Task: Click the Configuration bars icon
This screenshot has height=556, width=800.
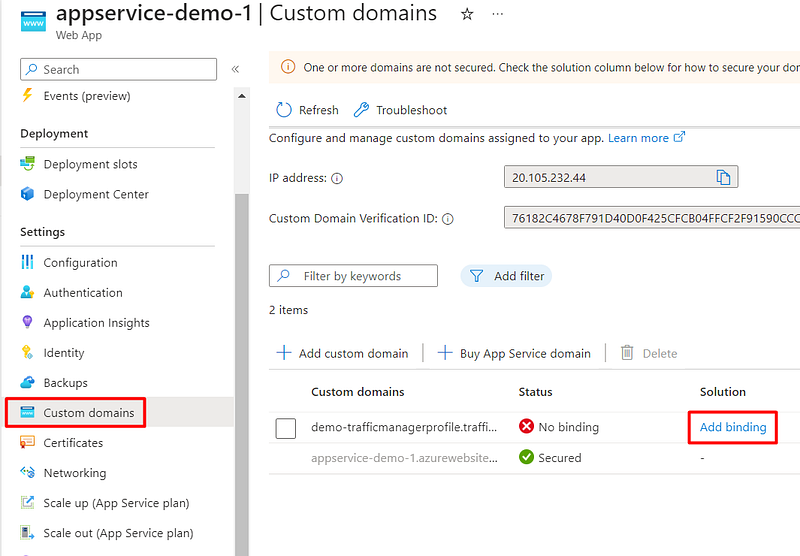Action: (28, 262)
